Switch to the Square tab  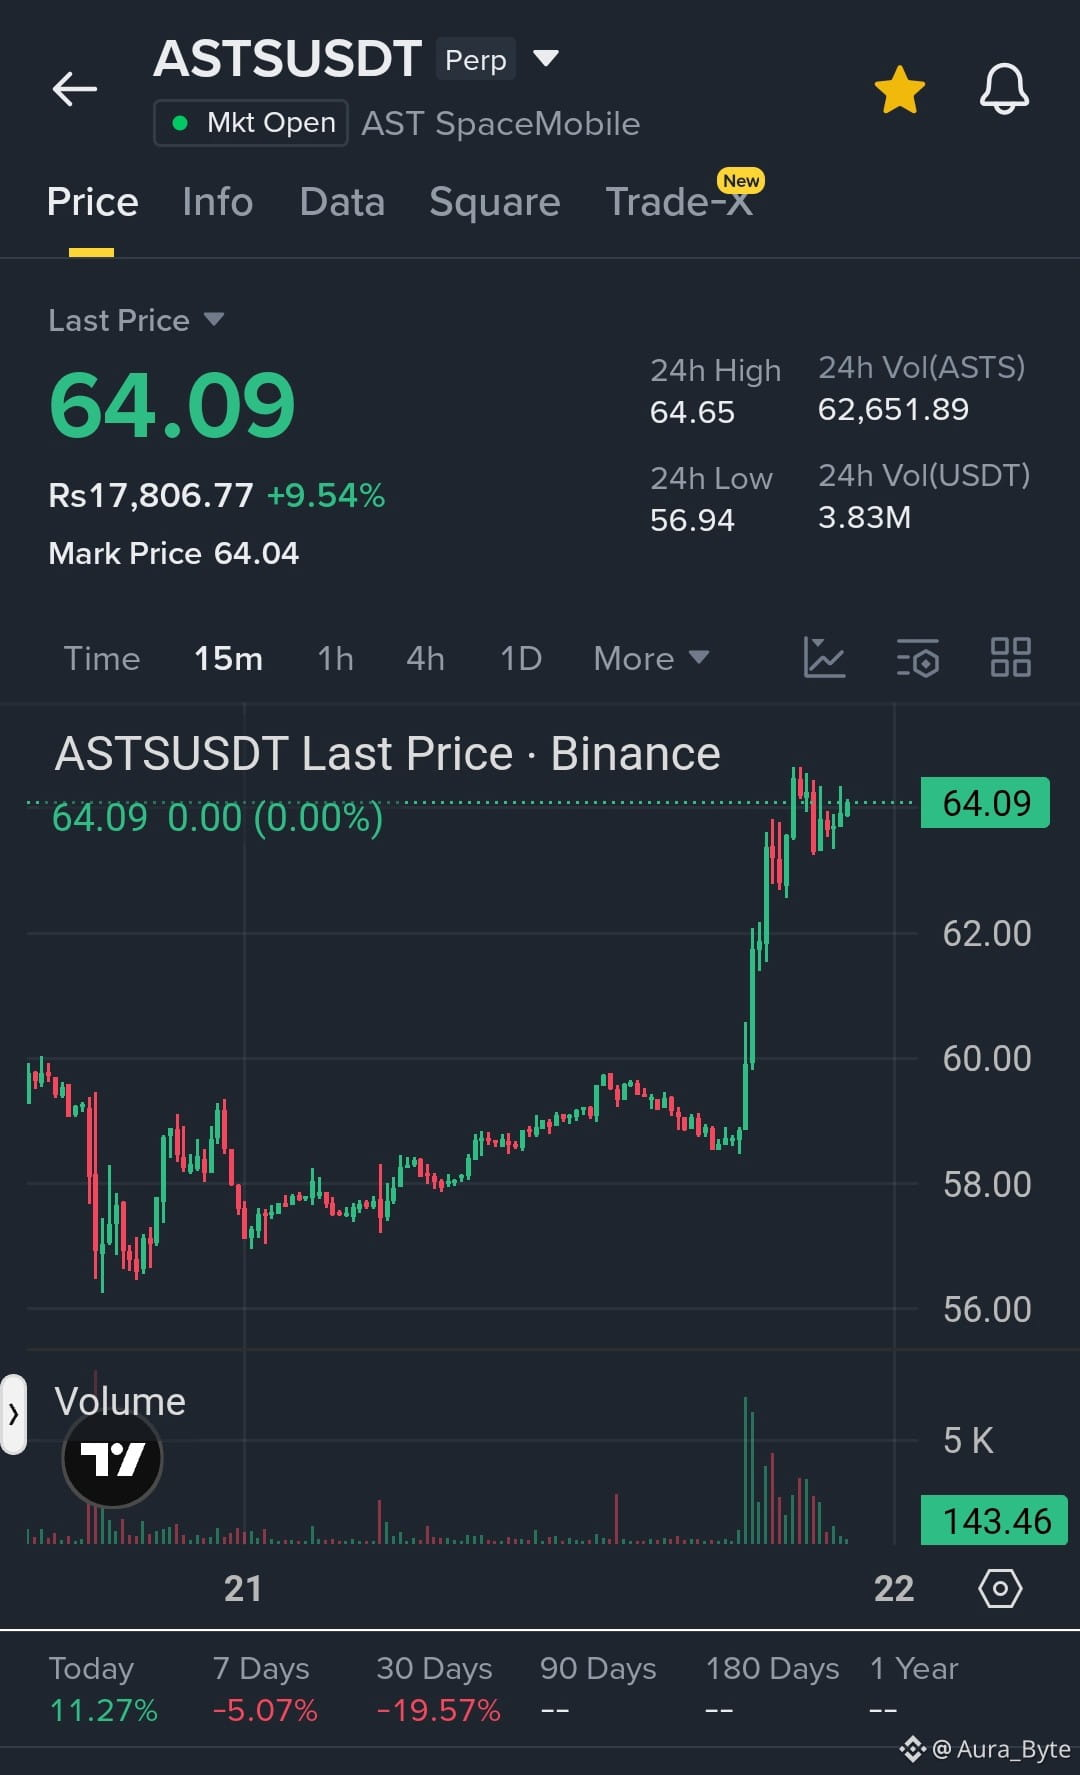(495, 202)
